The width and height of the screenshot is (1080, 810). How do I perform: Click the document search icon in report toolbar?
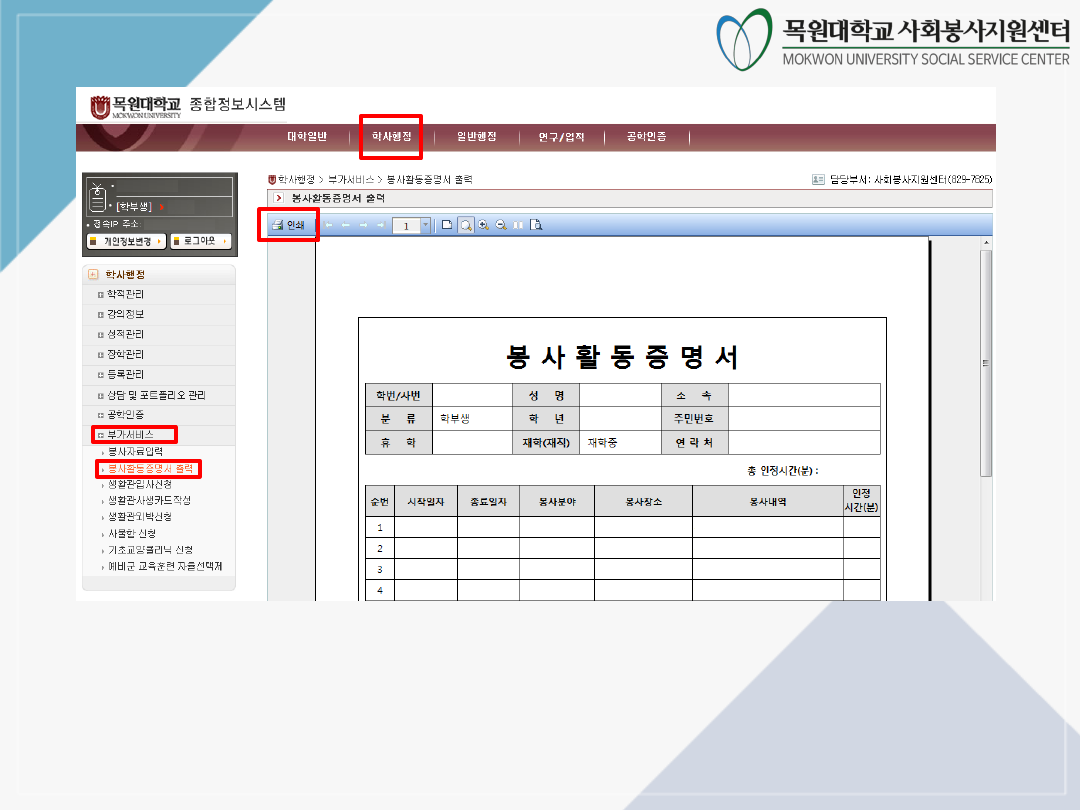click(537, 225)
